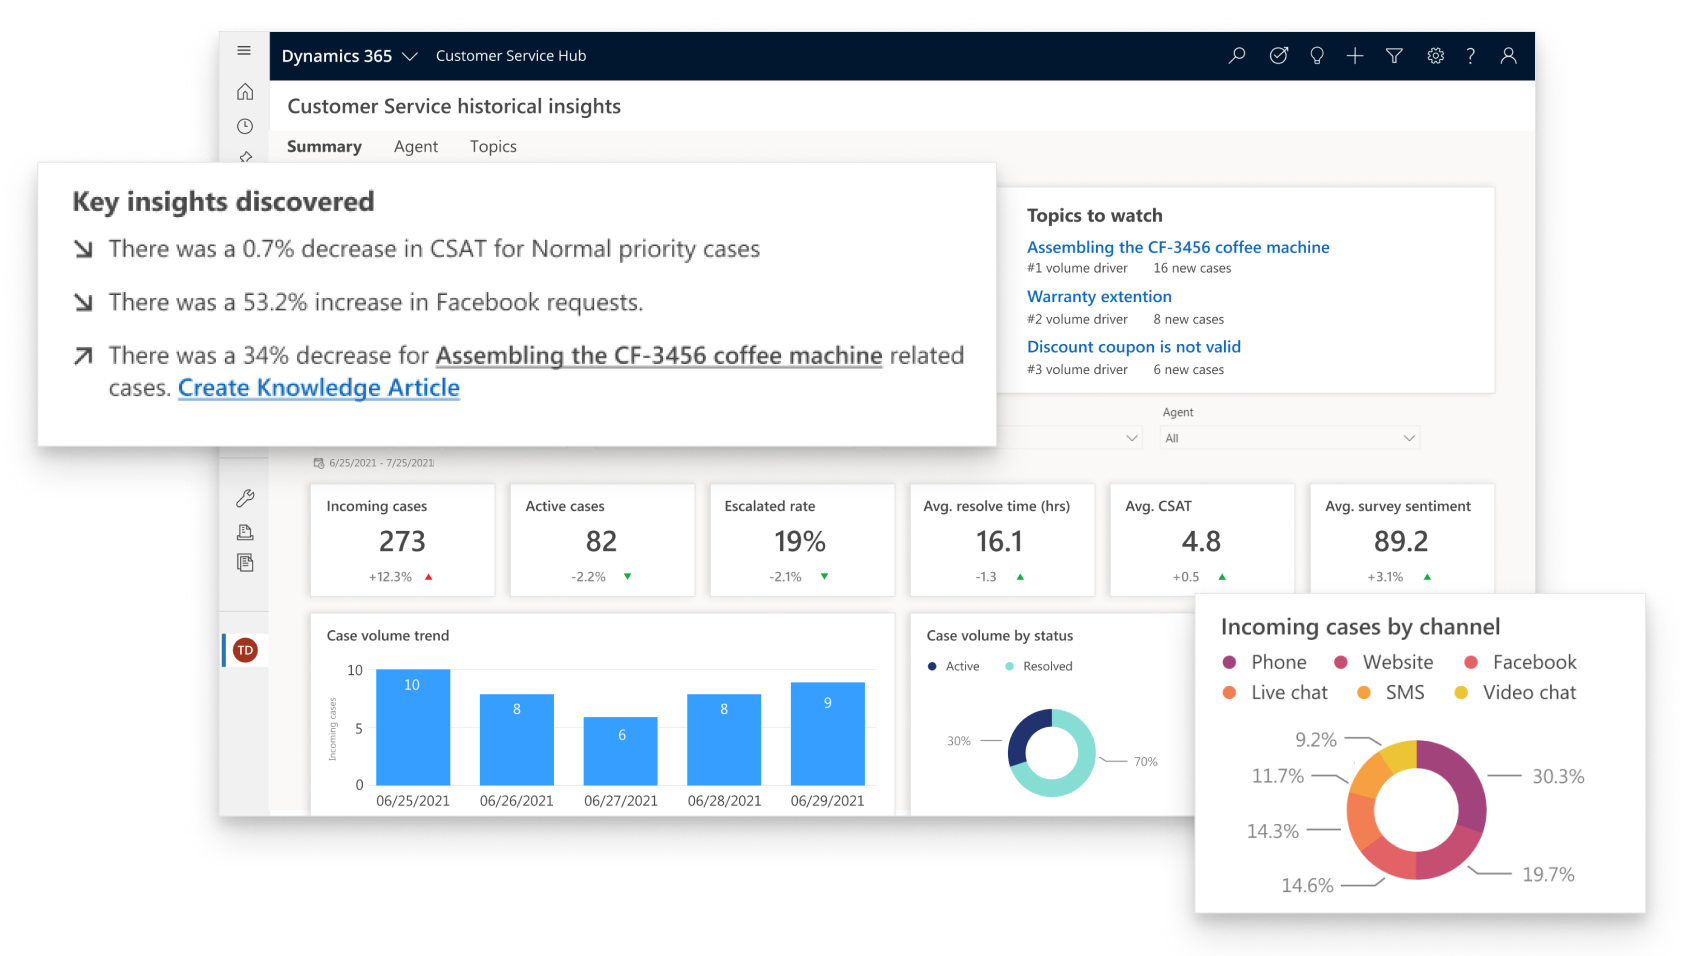Click the help question mark icon
The width and height of the screenshot is (1687, 956).
1470,56
